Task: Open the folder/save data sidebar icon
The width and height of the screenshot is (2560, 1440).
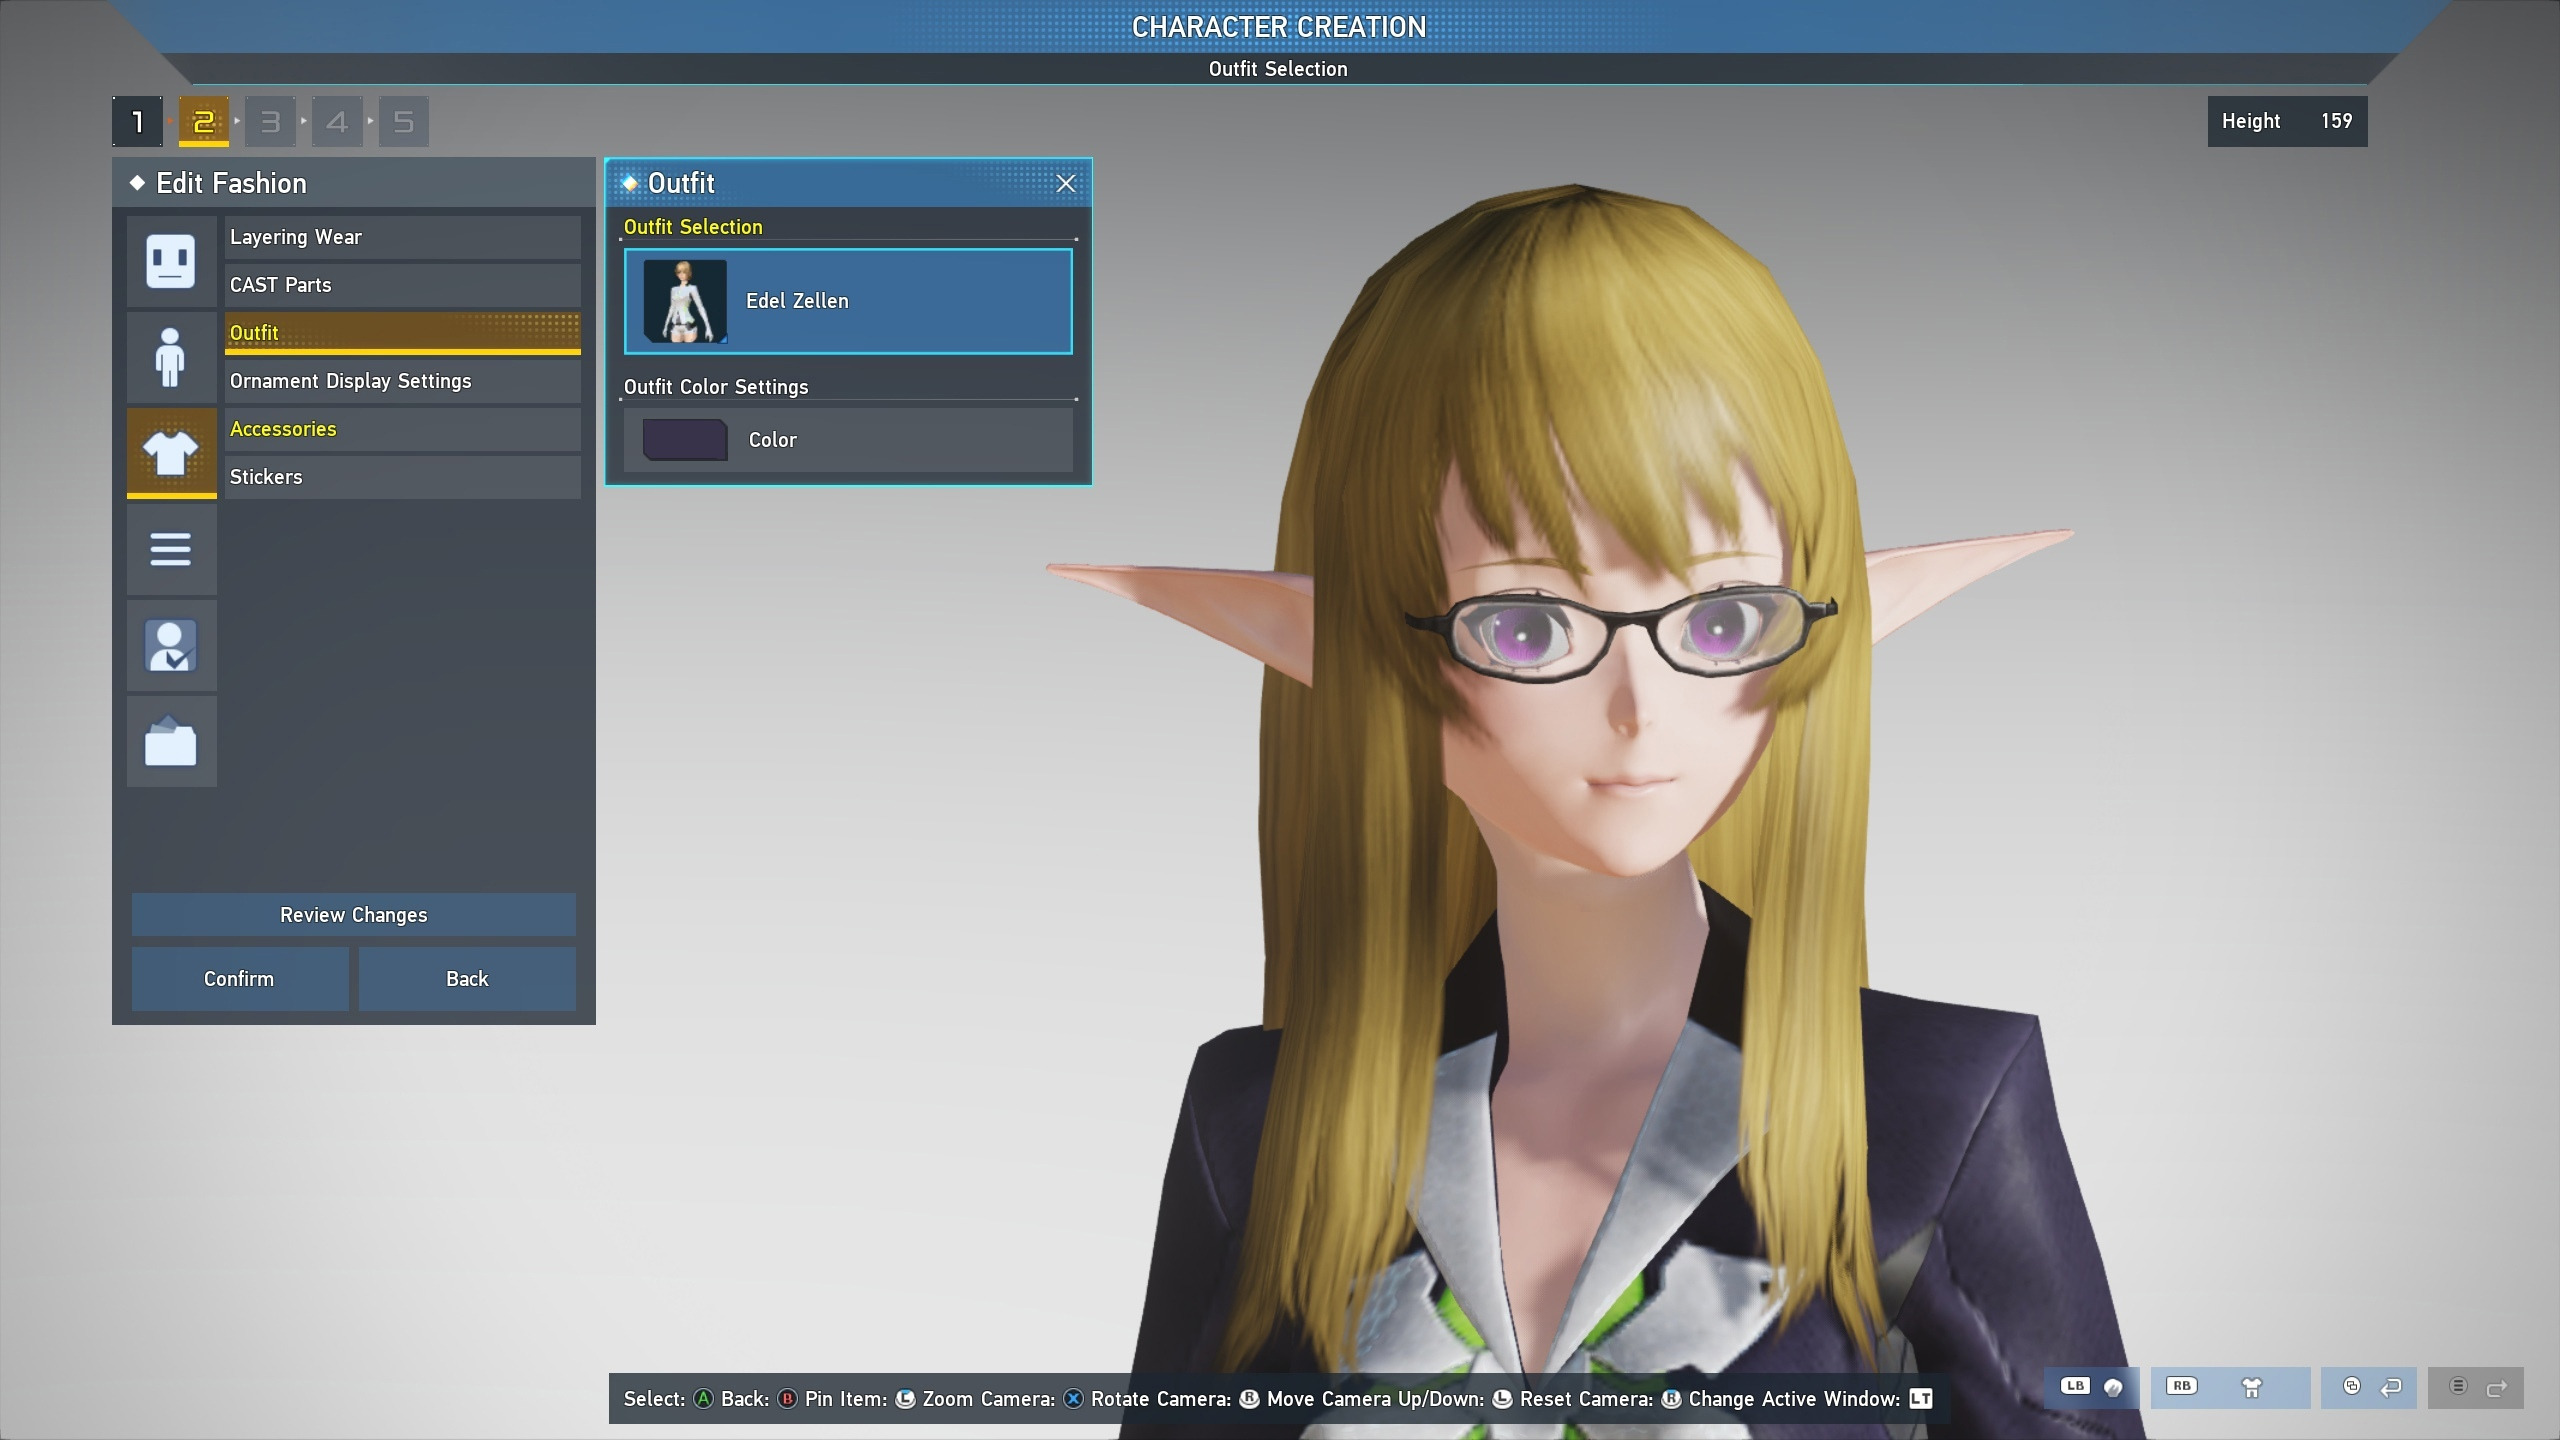Action: coord(171,742)
